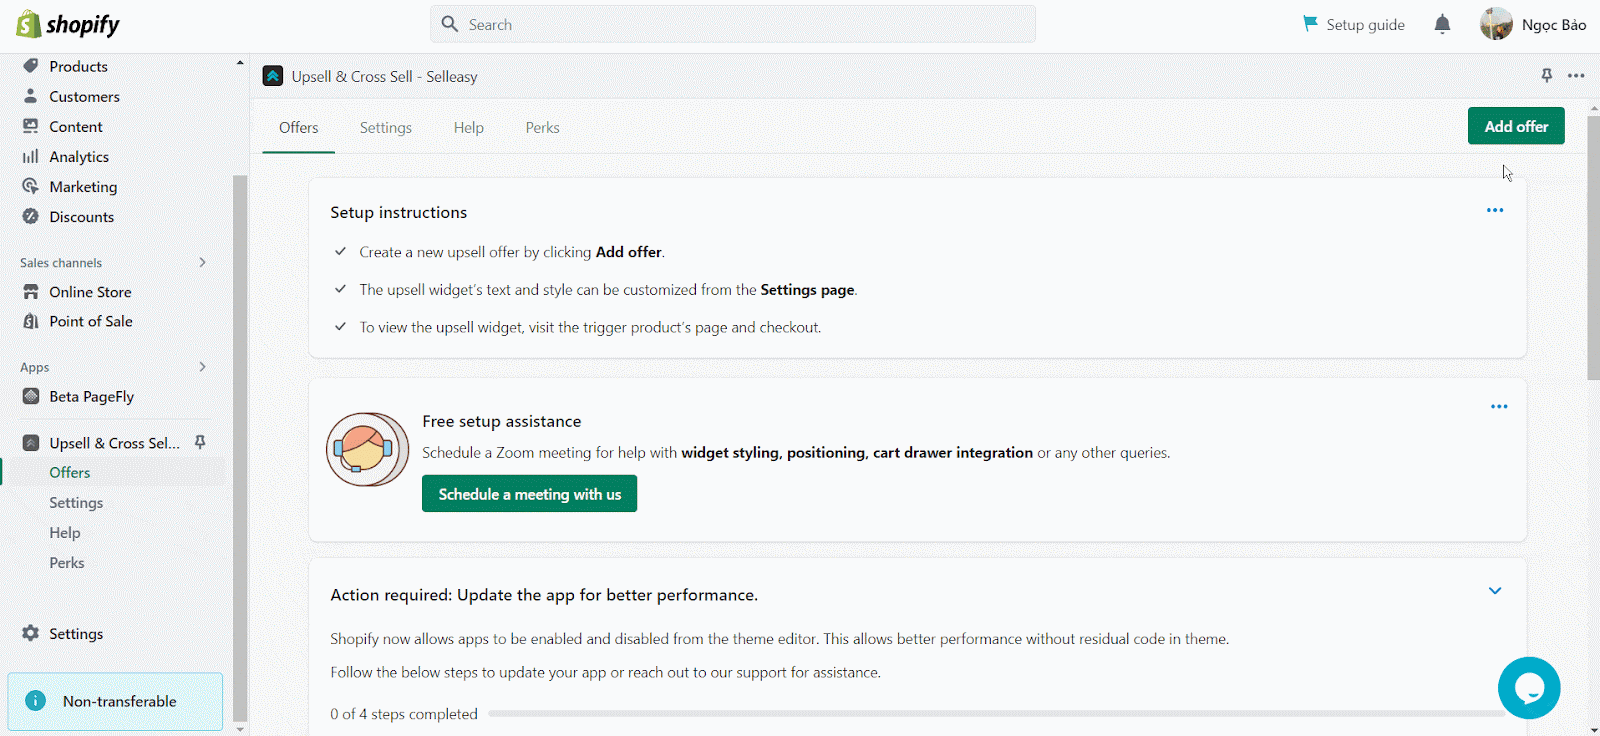This screenshot has height=736, width=1600.
Task: Switch to the Settings tab
Action: pos(386,128)
